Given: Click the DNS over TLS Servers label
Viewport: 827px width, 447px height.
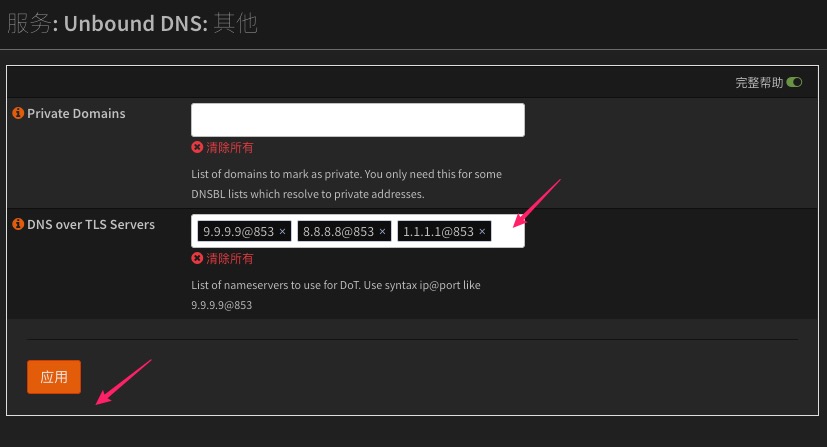Looking at the screenshot, I should pyautogui.click(x=91, y=225).
